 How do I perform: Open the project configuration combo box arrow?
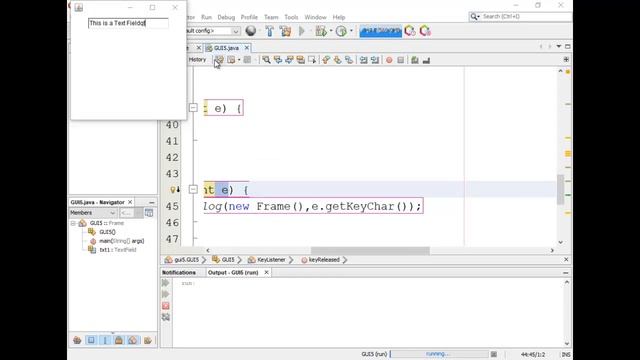pos(236,31)
